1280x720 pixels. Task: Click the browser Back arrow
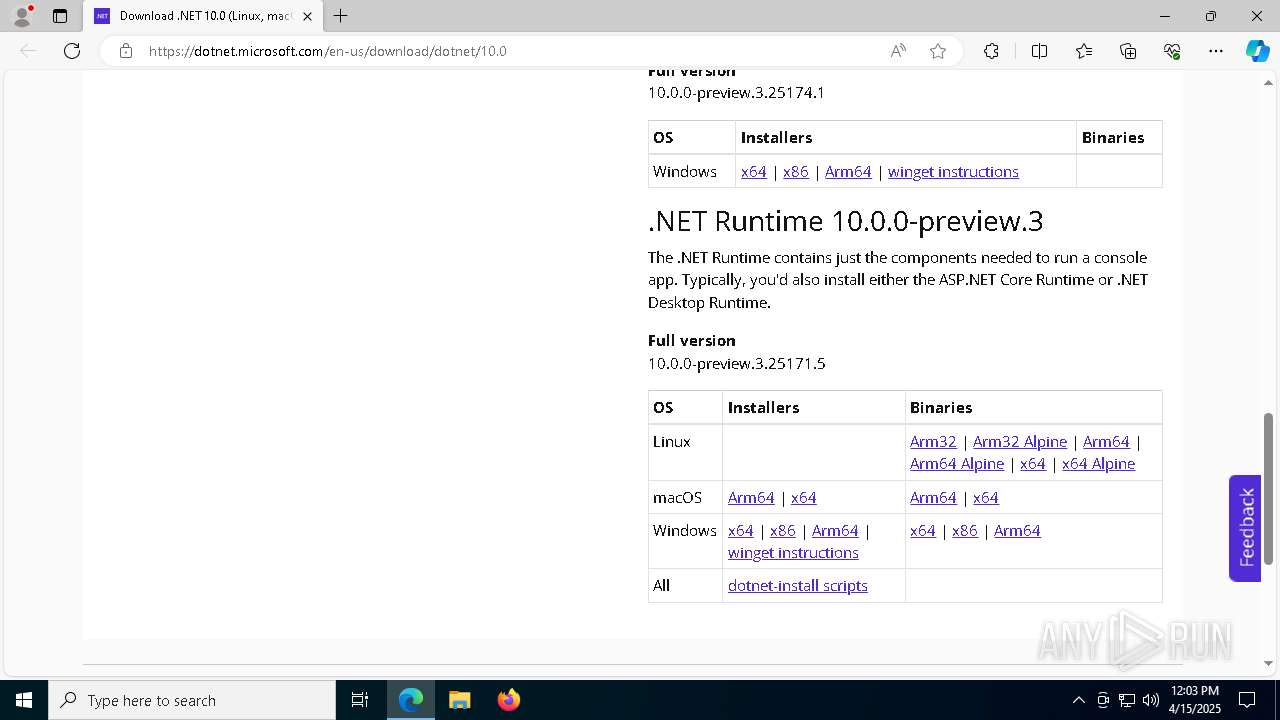pos(28,51)
